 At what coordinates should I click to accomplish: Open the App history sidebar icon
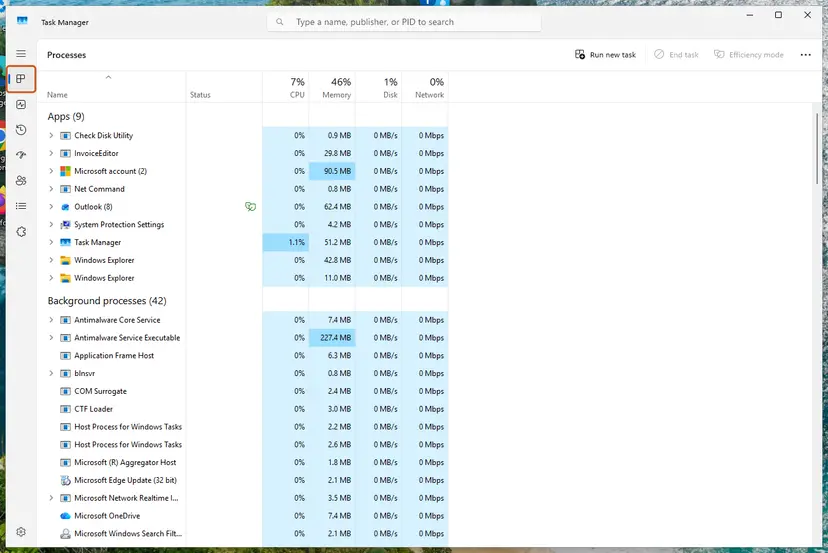(x=21, y=130)
